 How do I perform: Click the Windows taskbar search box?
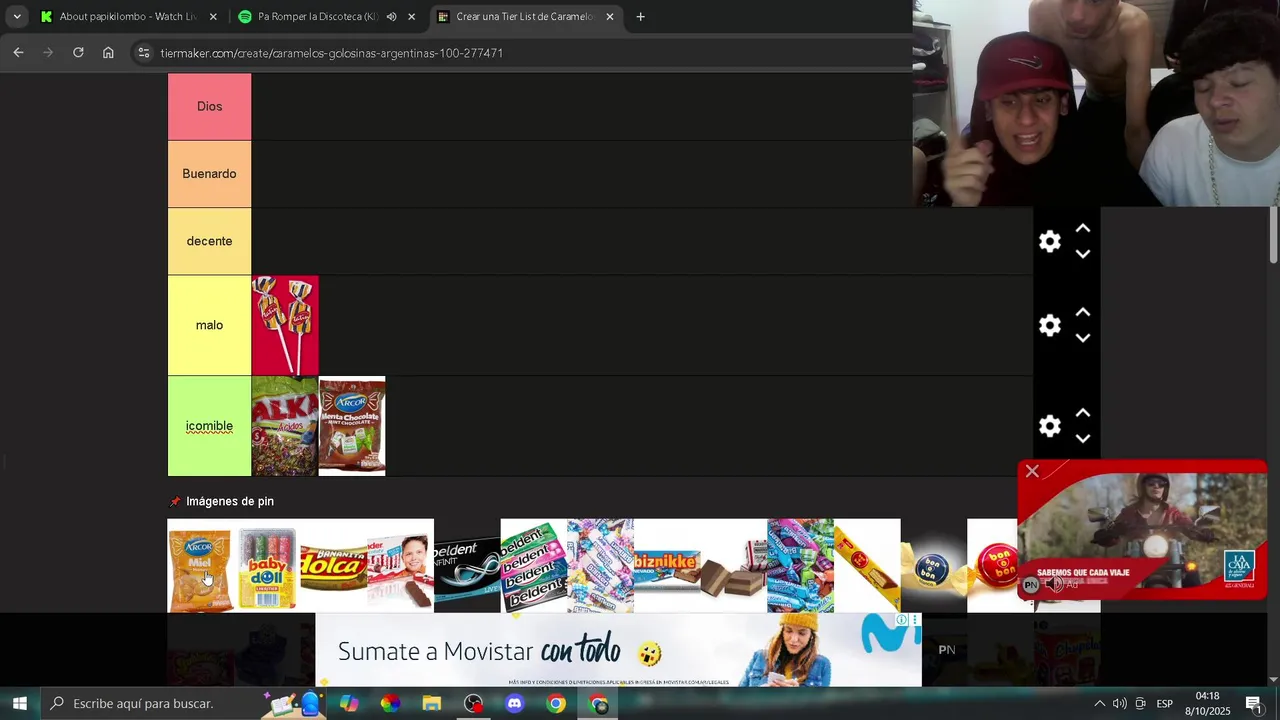pyautogui.click(x=185, y=704)
